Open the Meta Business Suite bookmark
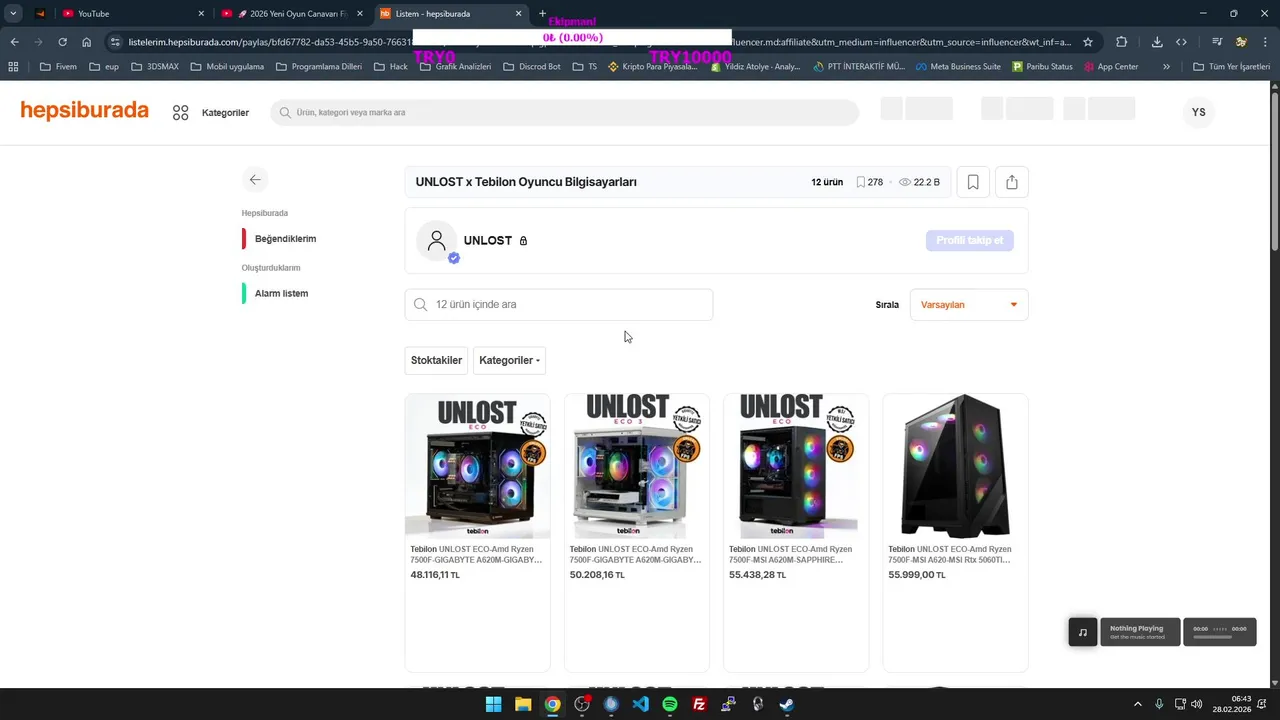This screenshot has width=1280, height=720. (x=957, y=67)
